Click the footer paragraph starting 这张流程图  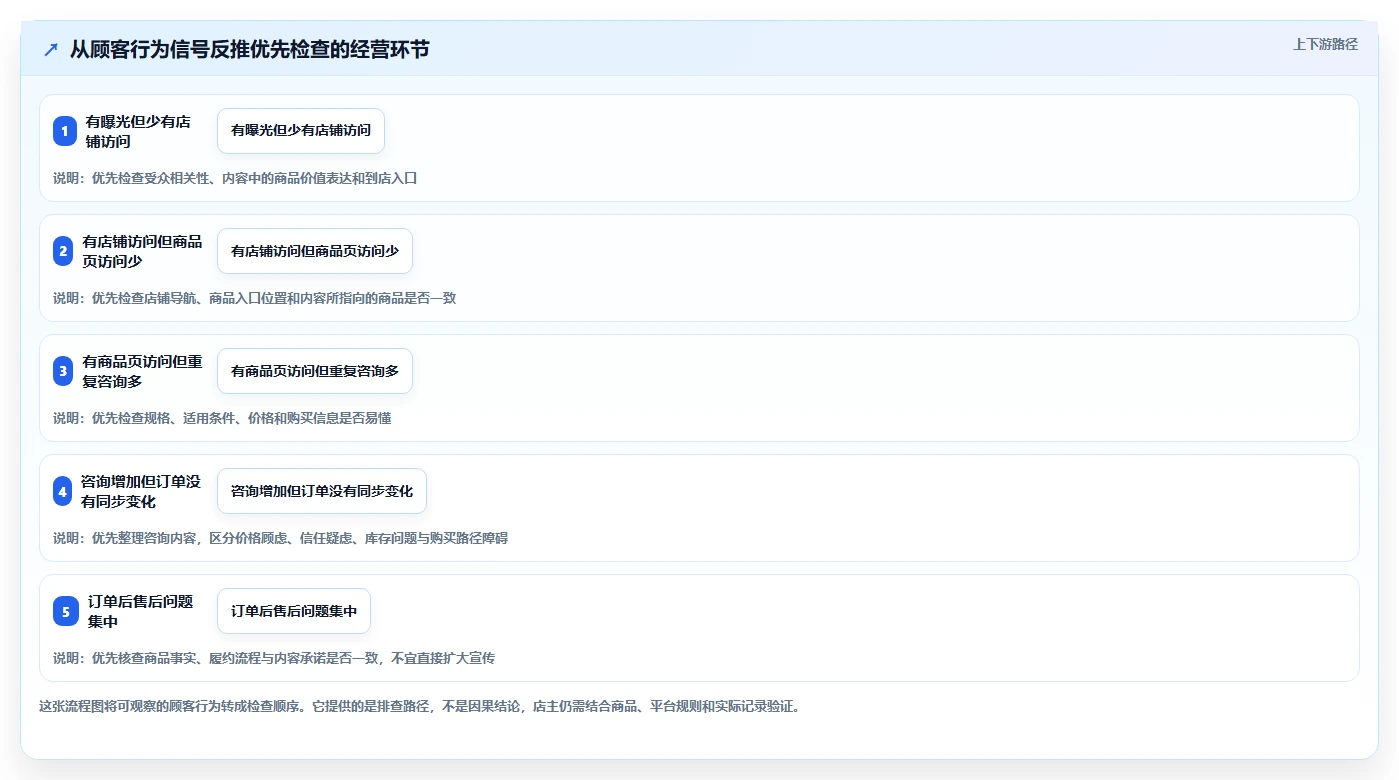coord(420,706)
